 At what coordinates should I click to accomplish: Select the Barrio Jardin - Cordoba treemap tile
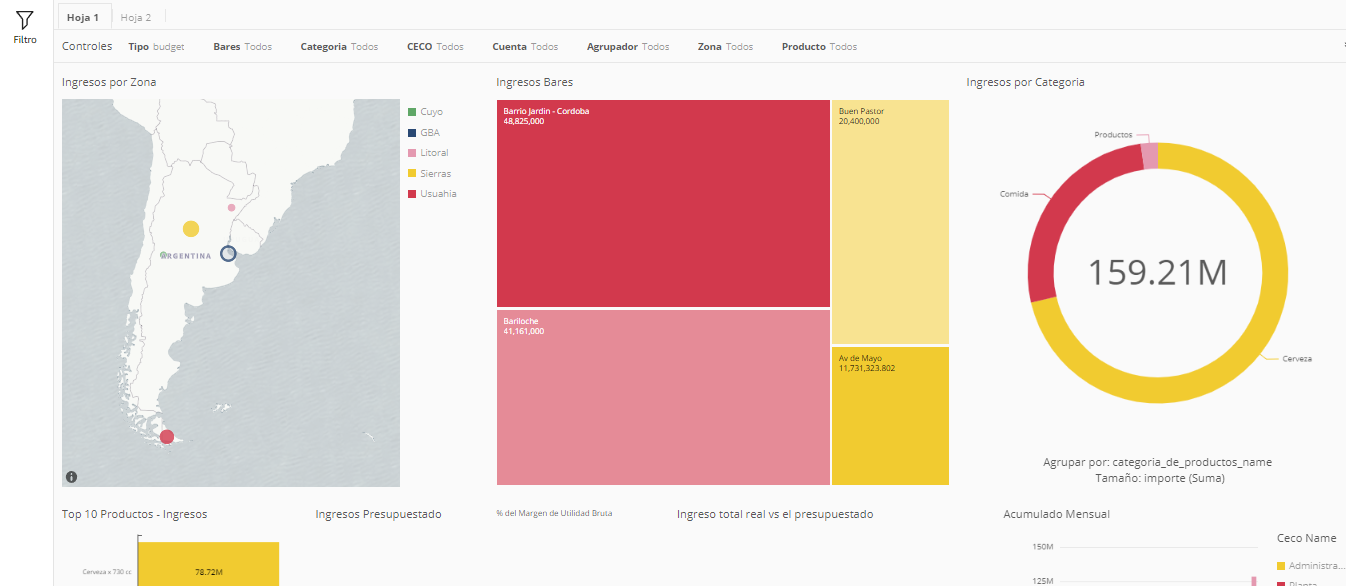[663, 203]
